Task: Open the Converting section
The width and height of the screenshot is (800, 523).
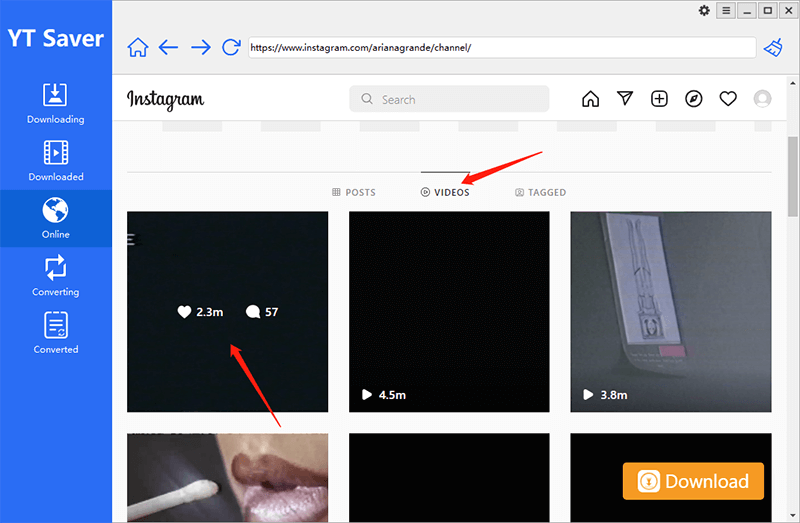Action: point(56,276)
